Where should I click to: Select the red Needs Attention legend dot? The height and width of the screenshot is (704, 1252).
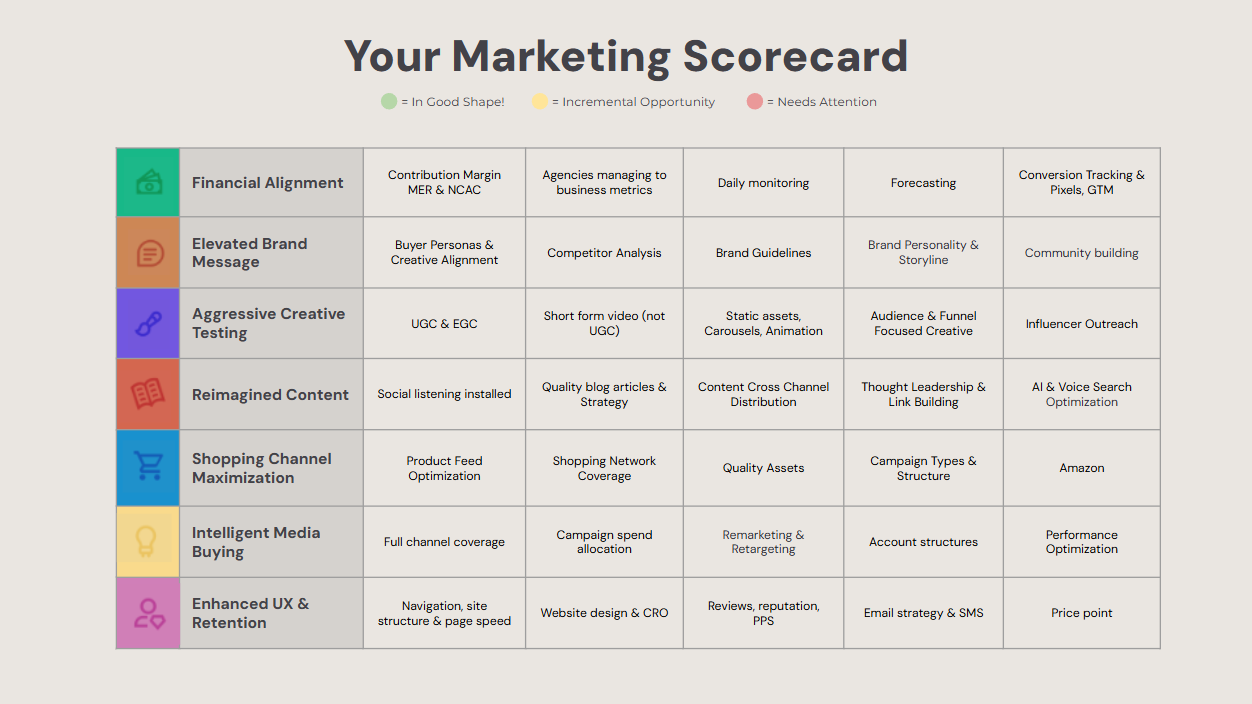pyautogui.click(x=755, y=101)
